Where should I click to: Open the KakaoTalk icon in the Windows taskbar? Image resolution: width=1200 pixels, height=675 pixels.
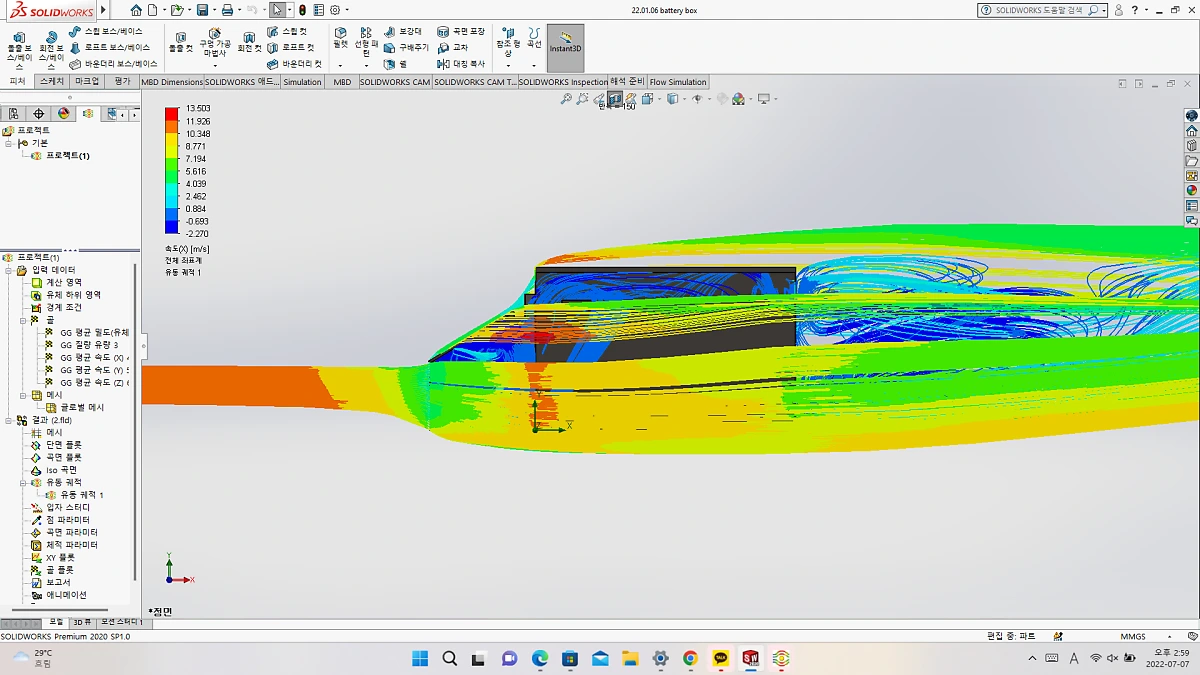click(x=721, y=658)
